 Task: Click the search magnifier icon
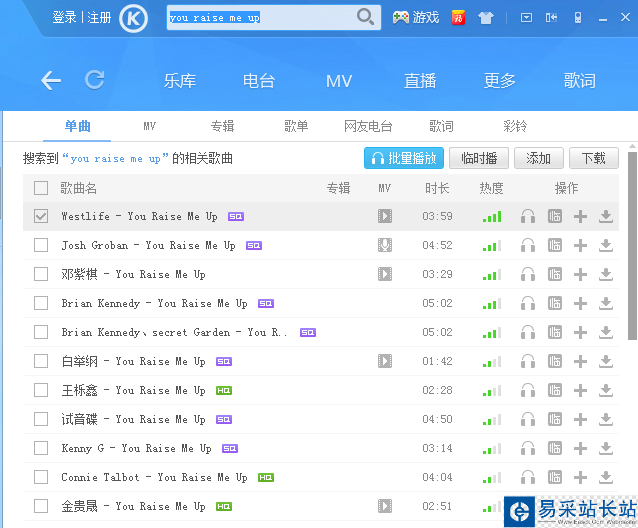[365, 17]
